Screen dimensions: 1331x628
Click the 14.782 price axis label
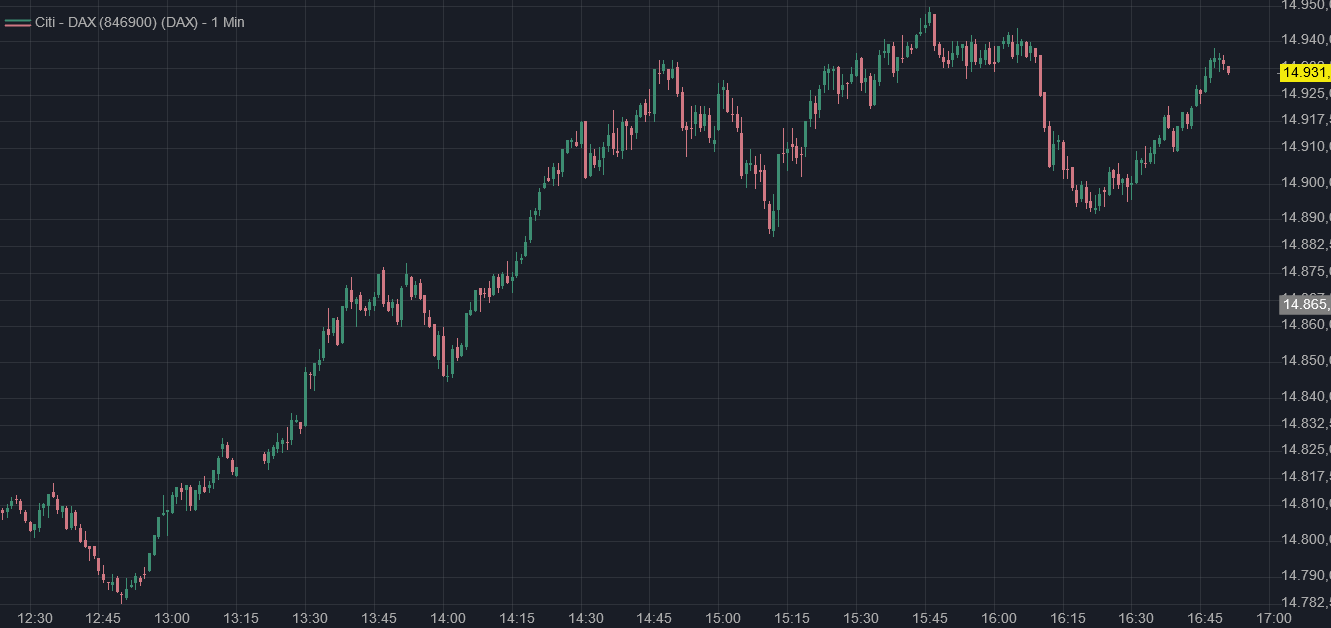click(1305, 602)
